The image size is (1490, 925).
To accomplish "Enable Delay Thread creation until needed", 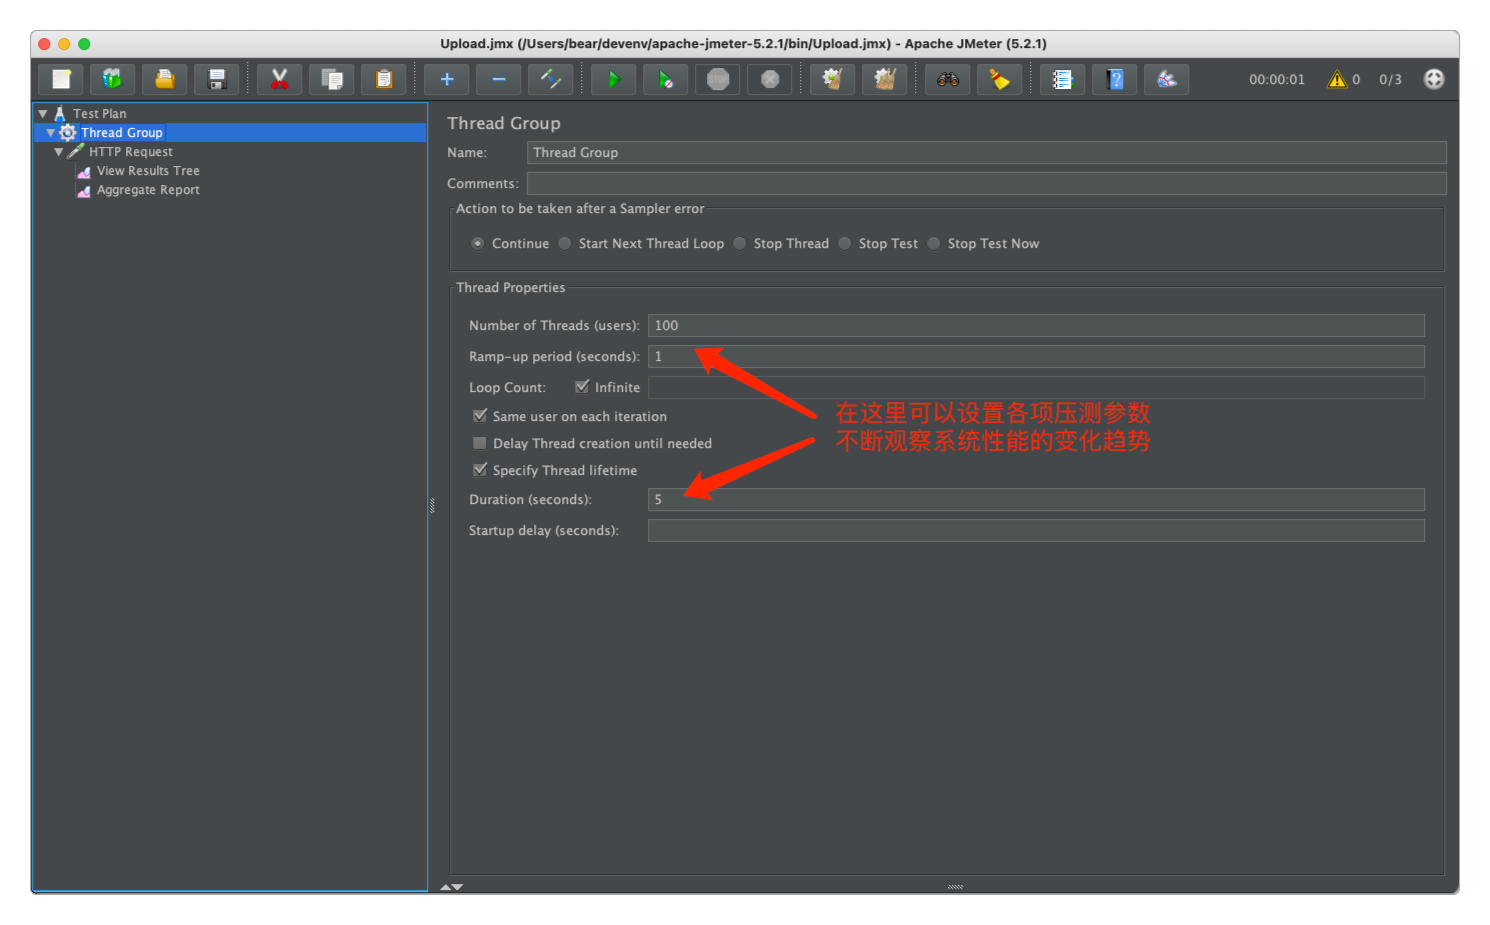I will point(480,442).
